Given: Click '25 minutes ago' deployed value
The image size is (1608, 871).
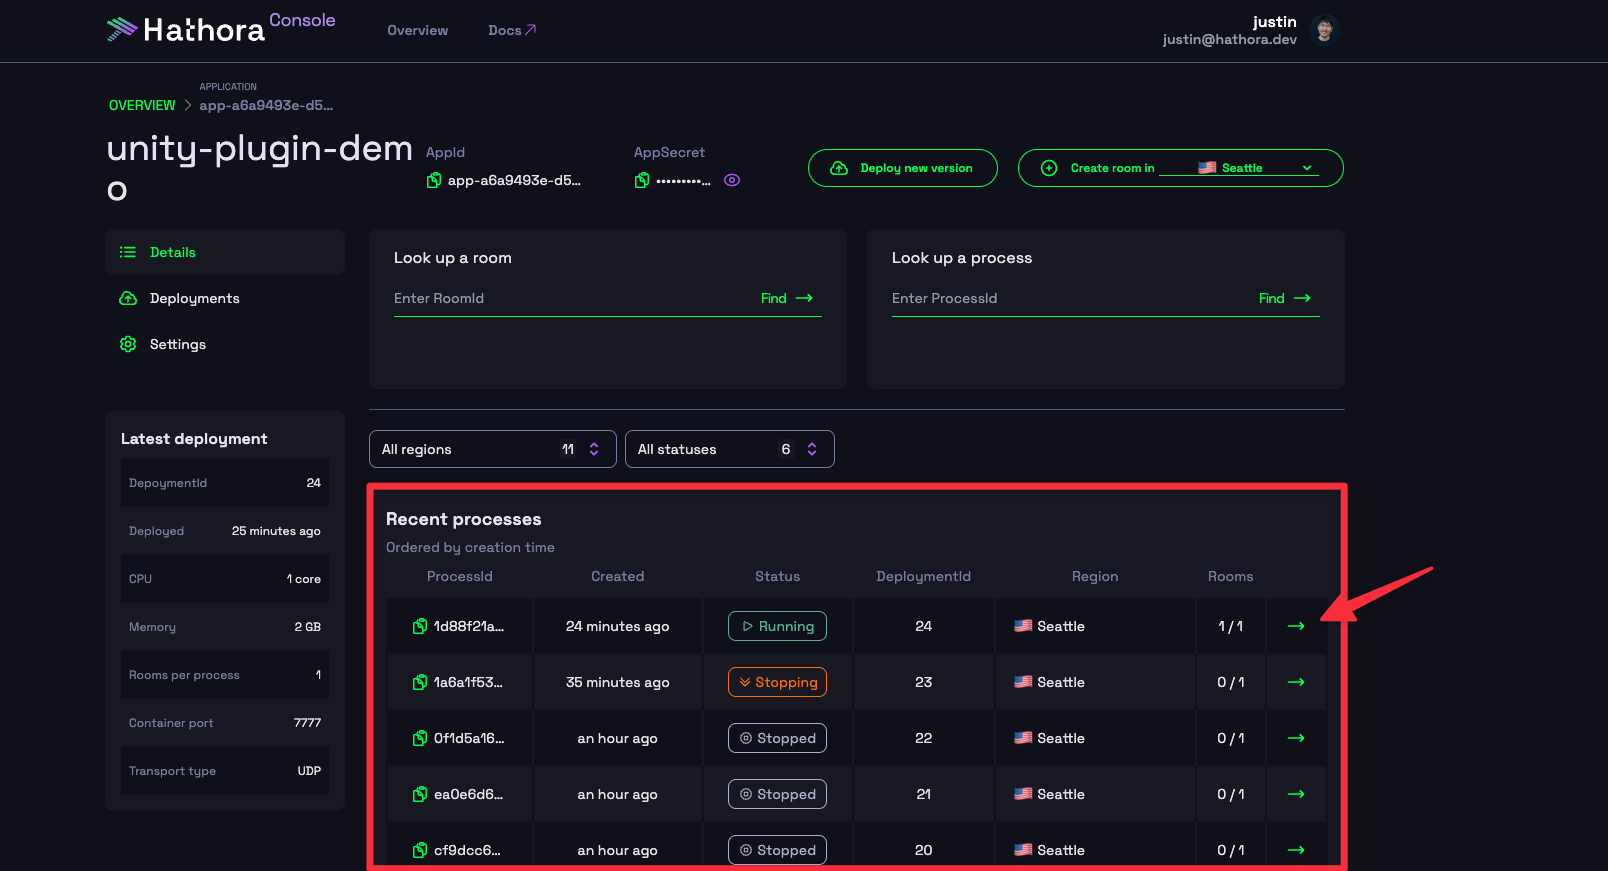Looking at the screenshot, I should [276, 531].
